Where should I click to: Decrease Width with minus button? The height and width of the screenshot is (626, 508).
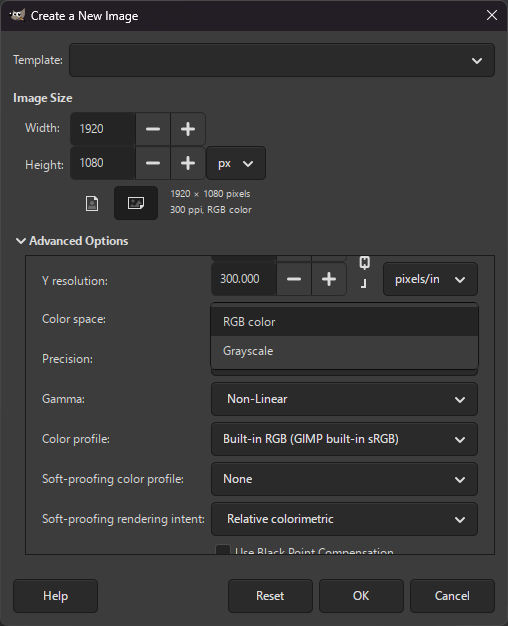(153, 129)
